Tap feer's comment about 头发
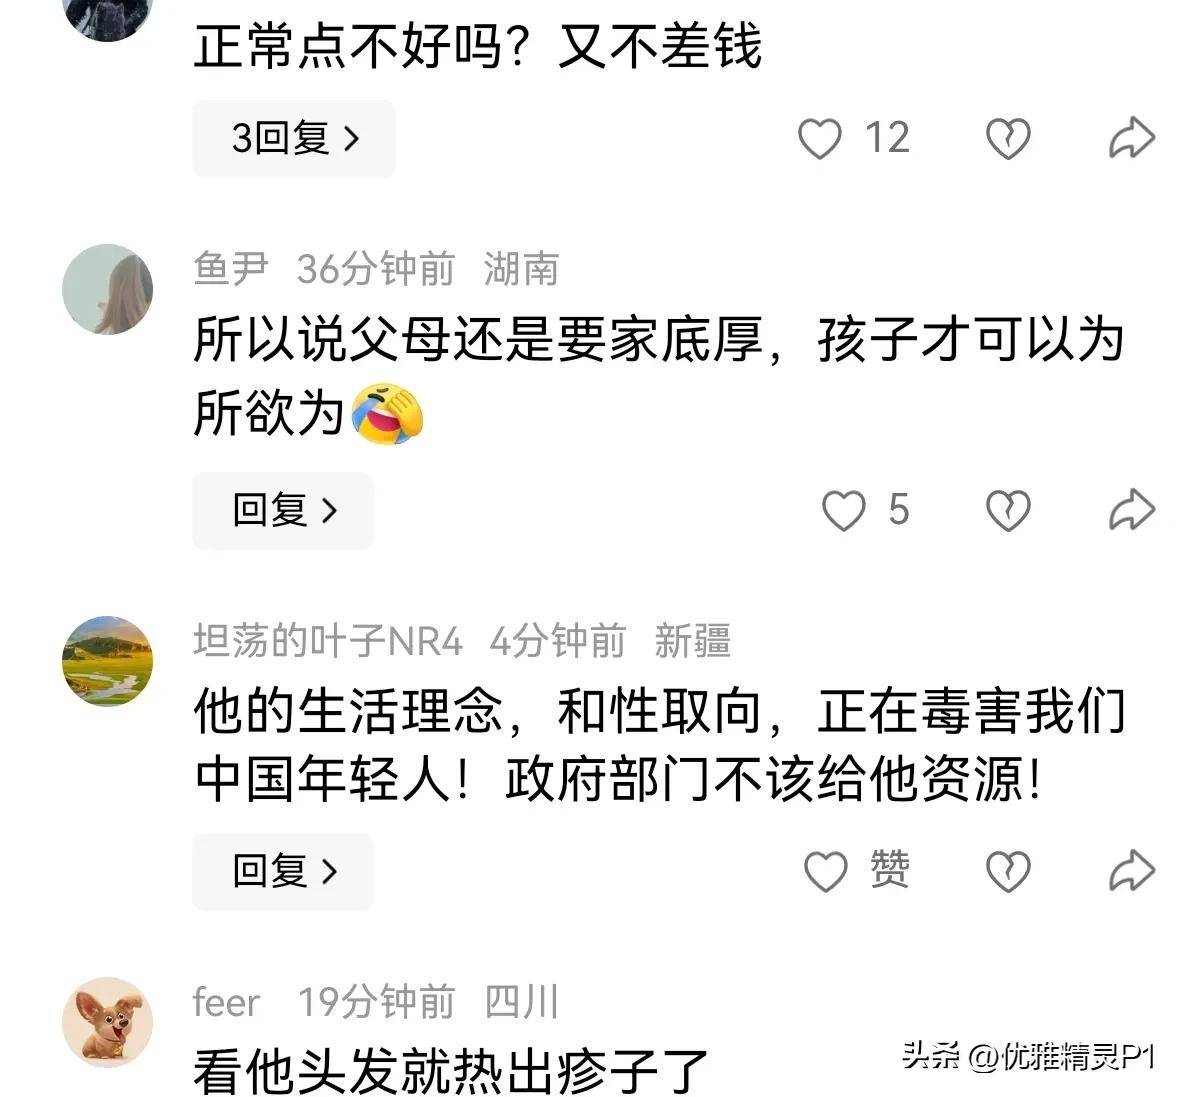 [x=450, y=1071]
